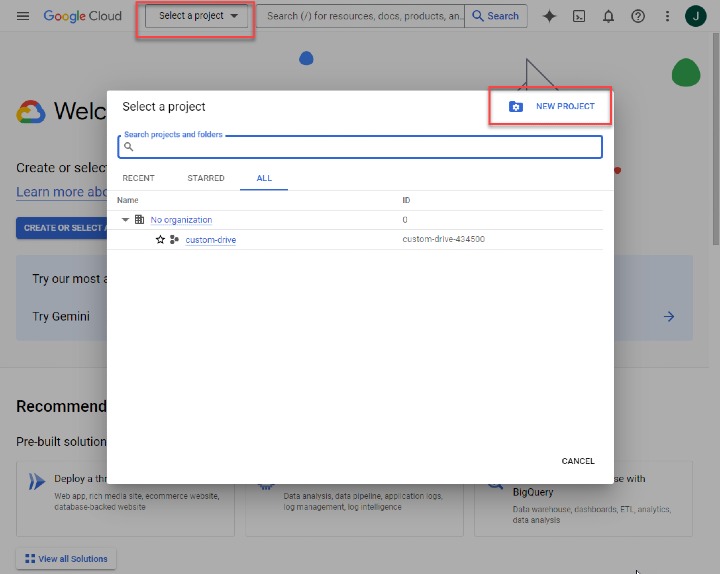Click the blue Search button
The image size is (720, 574).
496,16
